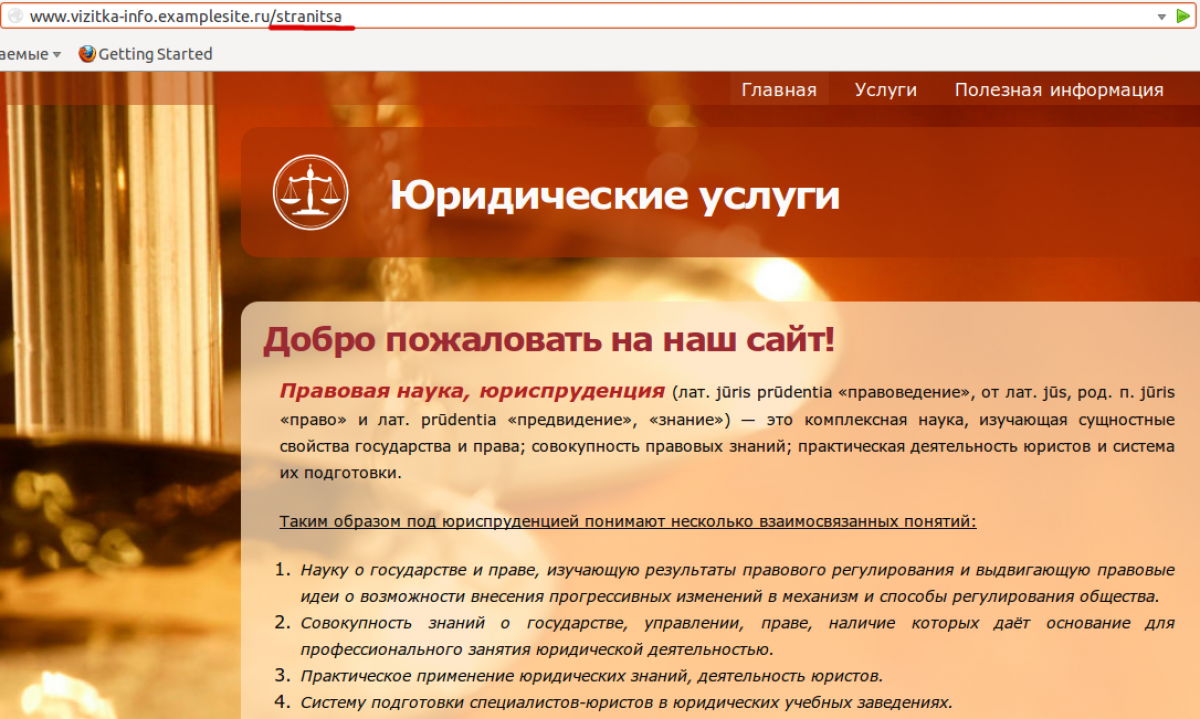Open the Главная menu item
Viewport: 1200px width, 719px height.
tap(779, 90)
